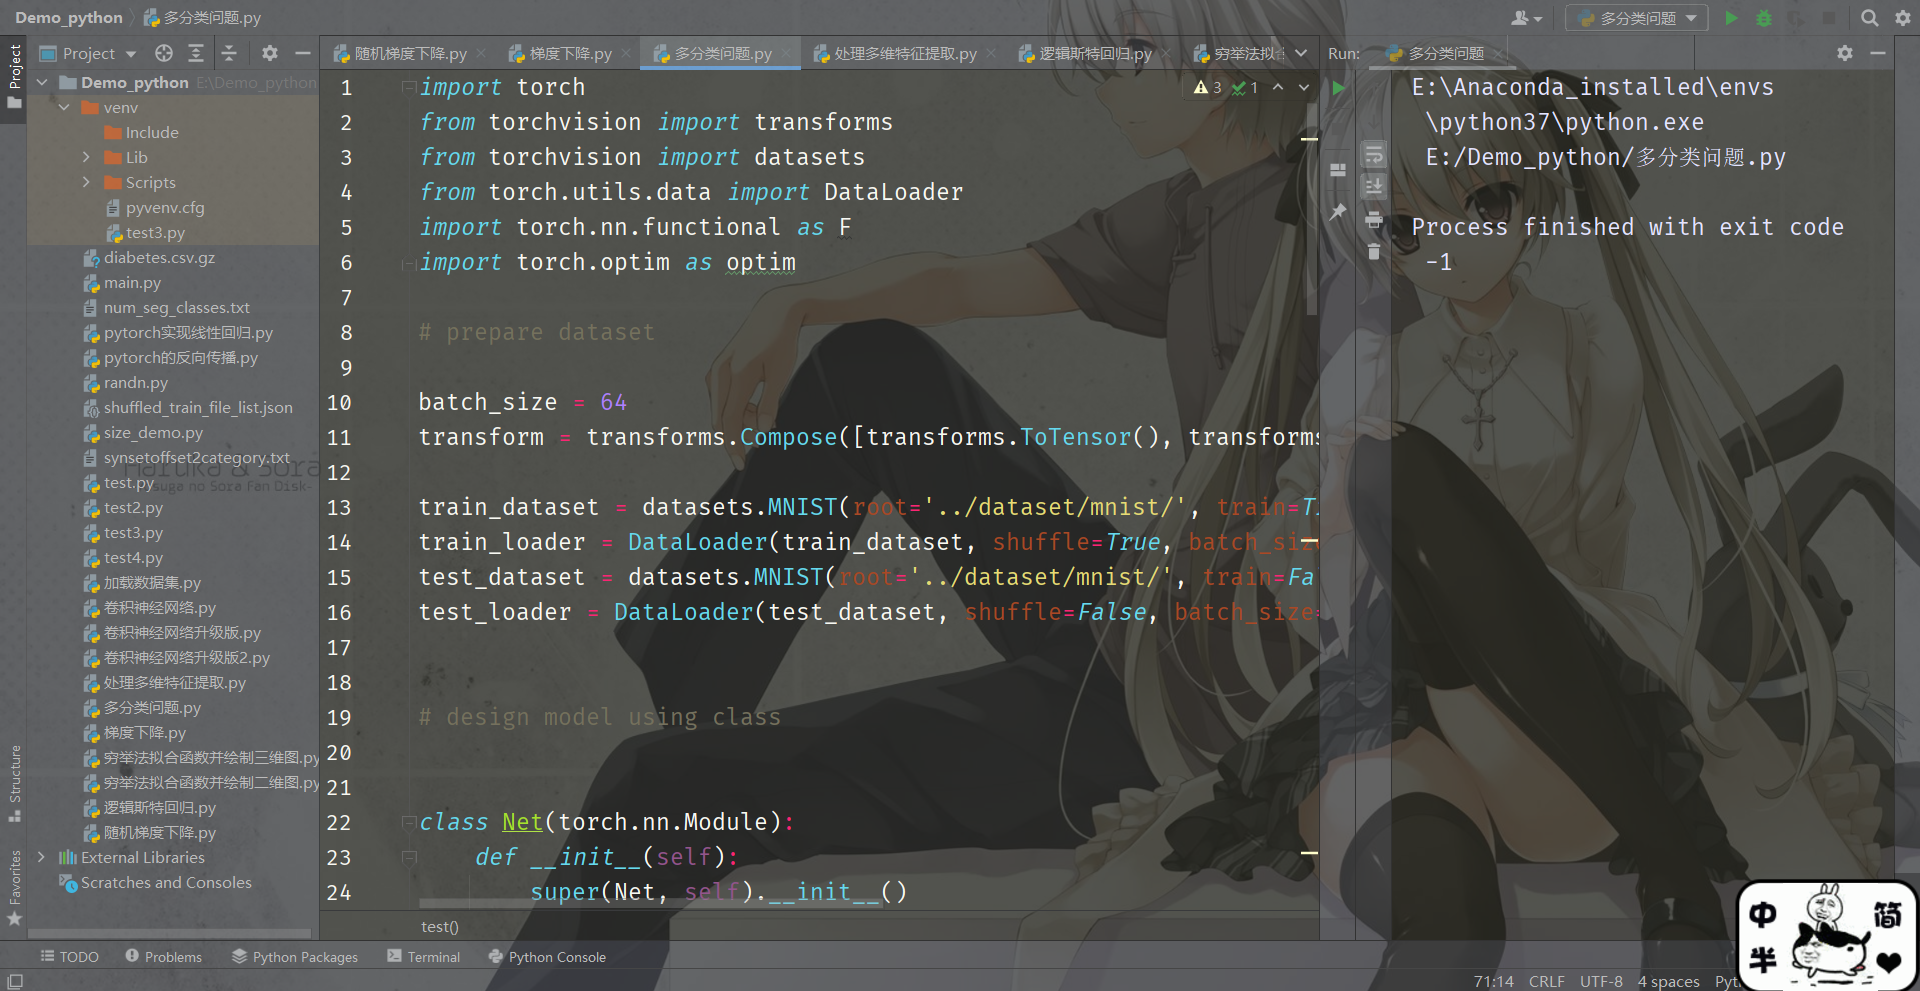Viewport: 1920px width, 991px height.
Task: Click cursor position 71:14 in status bar
Action: coord(1493,981)
